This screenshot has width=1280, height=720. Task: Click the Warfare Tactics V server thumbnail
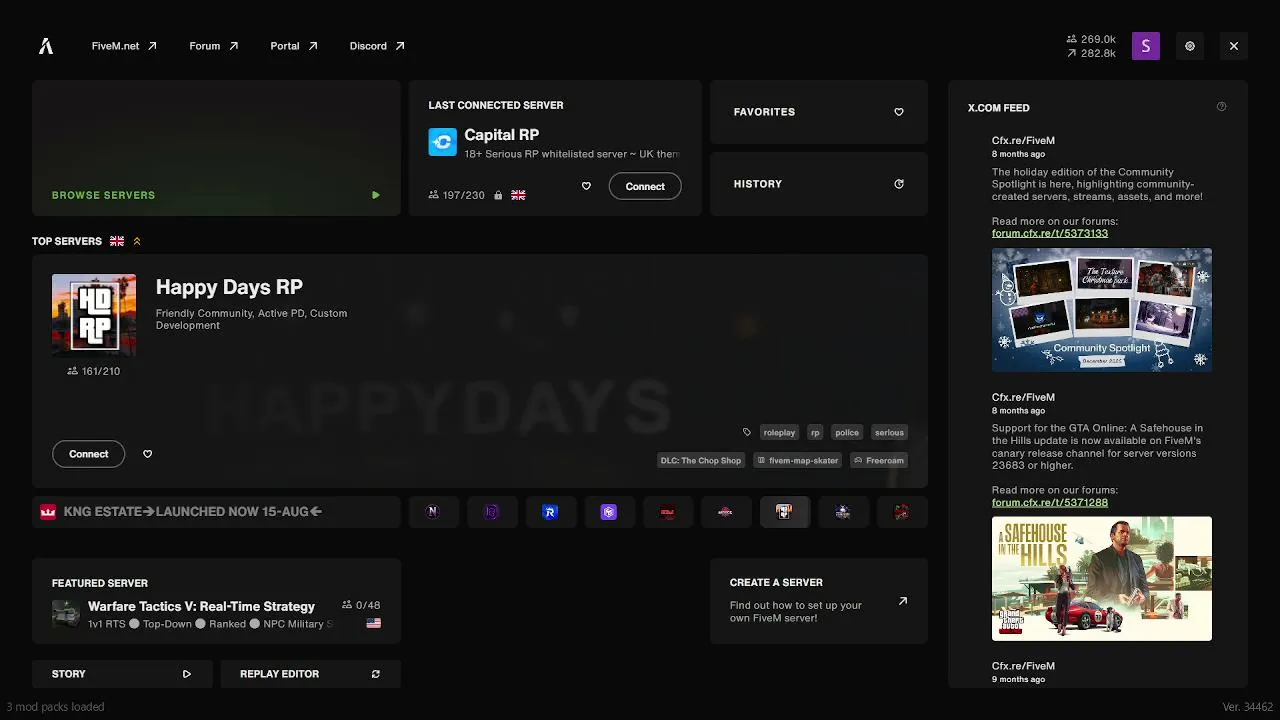click(66, 614)
